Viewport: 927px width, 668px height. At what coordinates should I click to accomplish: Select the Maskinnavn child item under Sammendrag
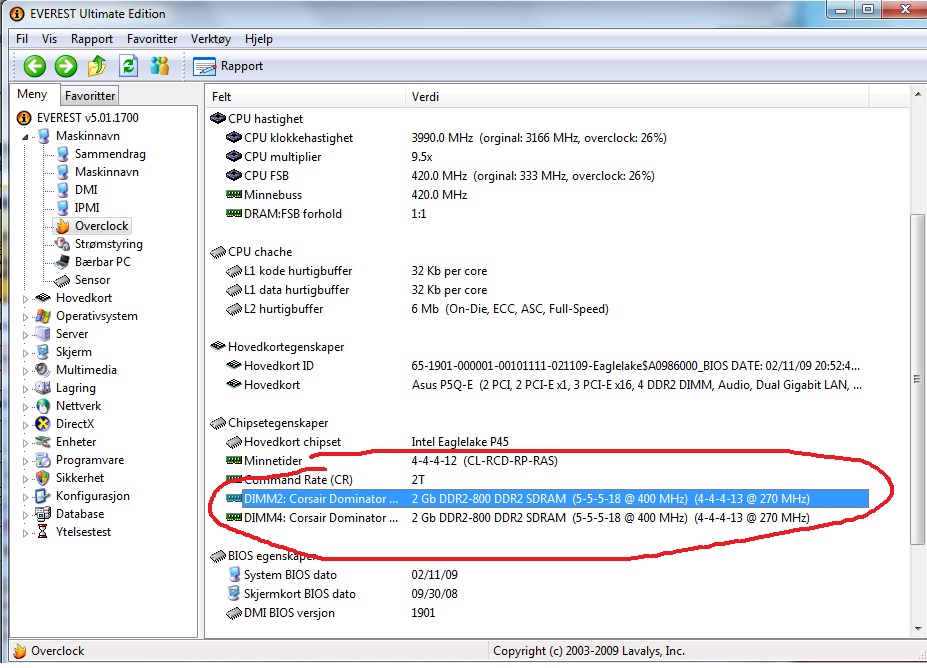tap(106, 172)
